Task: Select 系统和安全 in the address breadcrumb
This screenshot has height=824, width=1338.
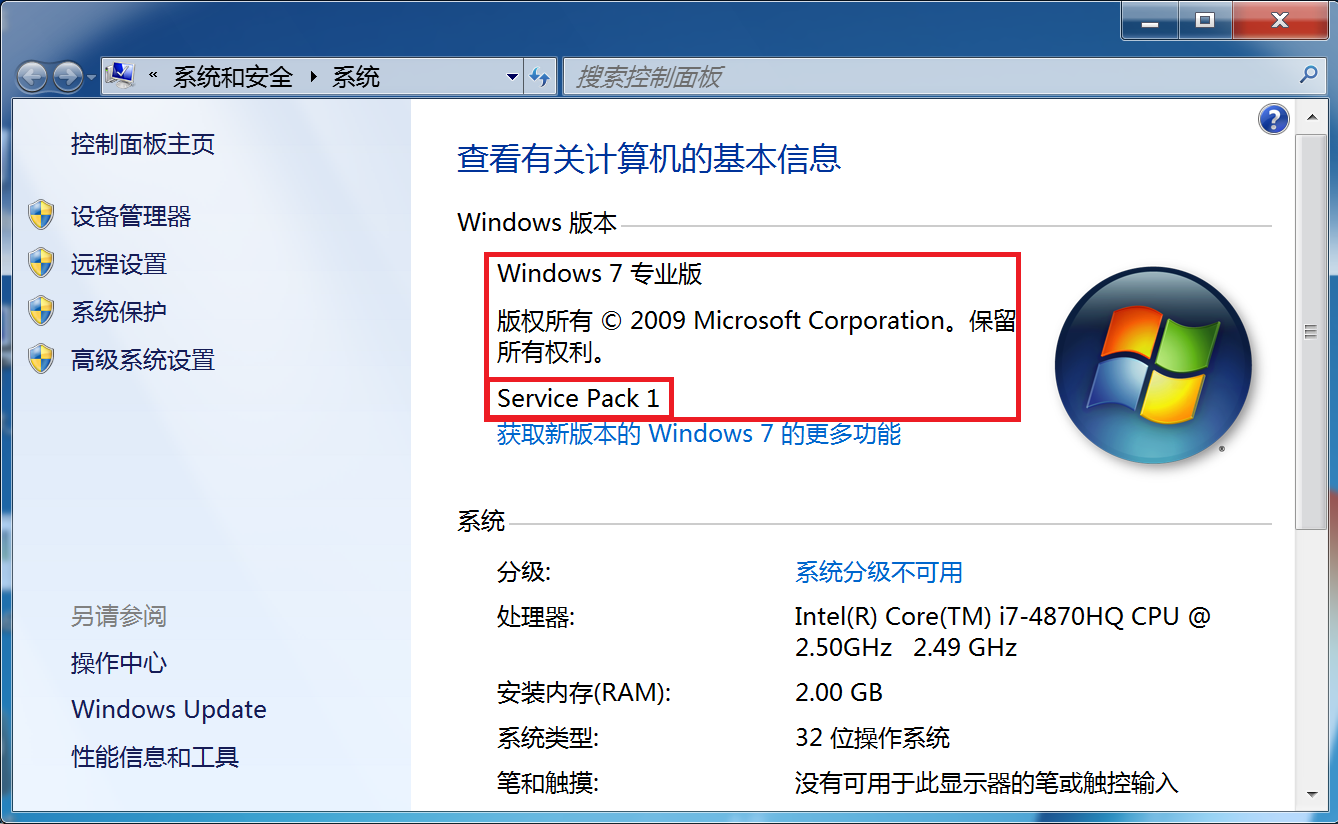Action: [233, 77]
